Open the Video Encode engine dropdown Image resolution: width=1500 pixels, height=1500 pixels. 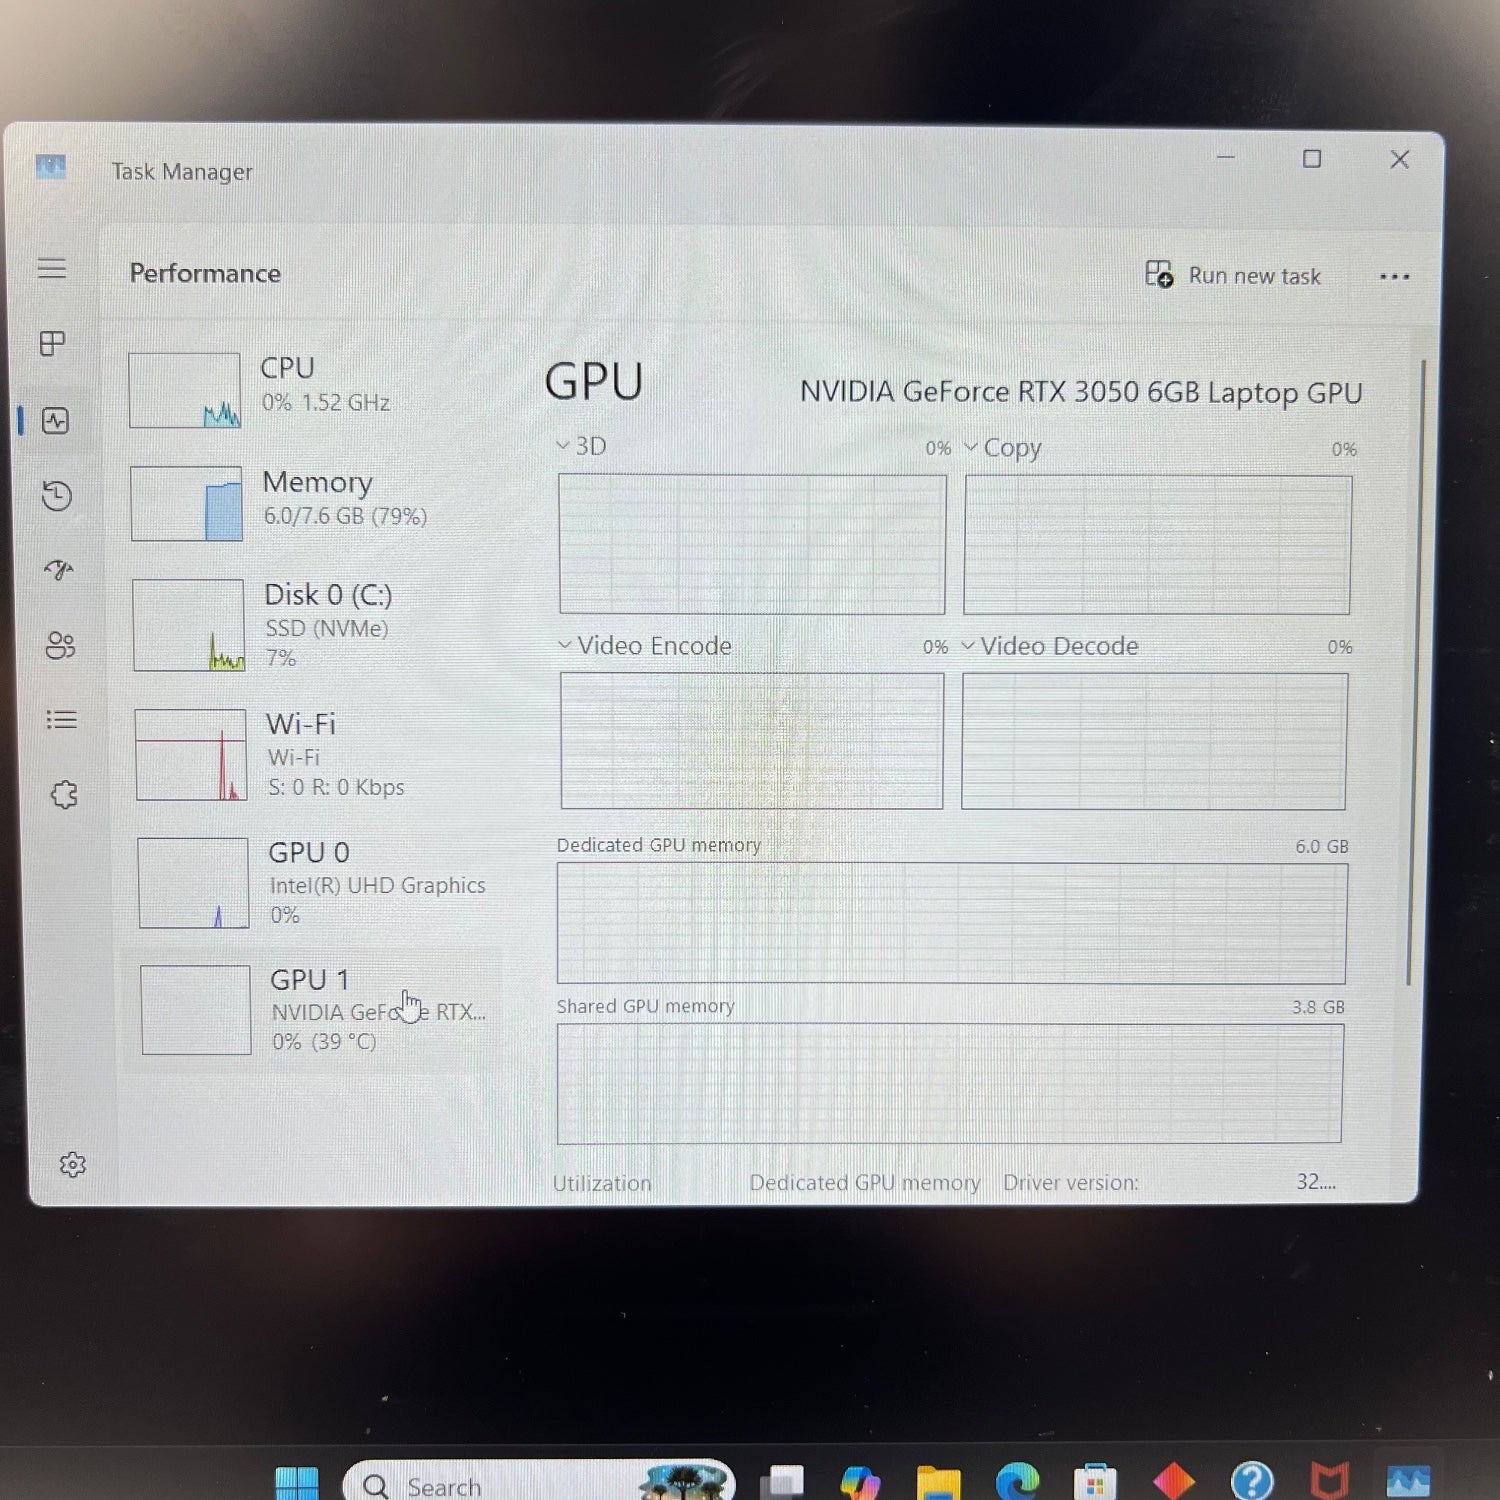(x=646, y=646)
